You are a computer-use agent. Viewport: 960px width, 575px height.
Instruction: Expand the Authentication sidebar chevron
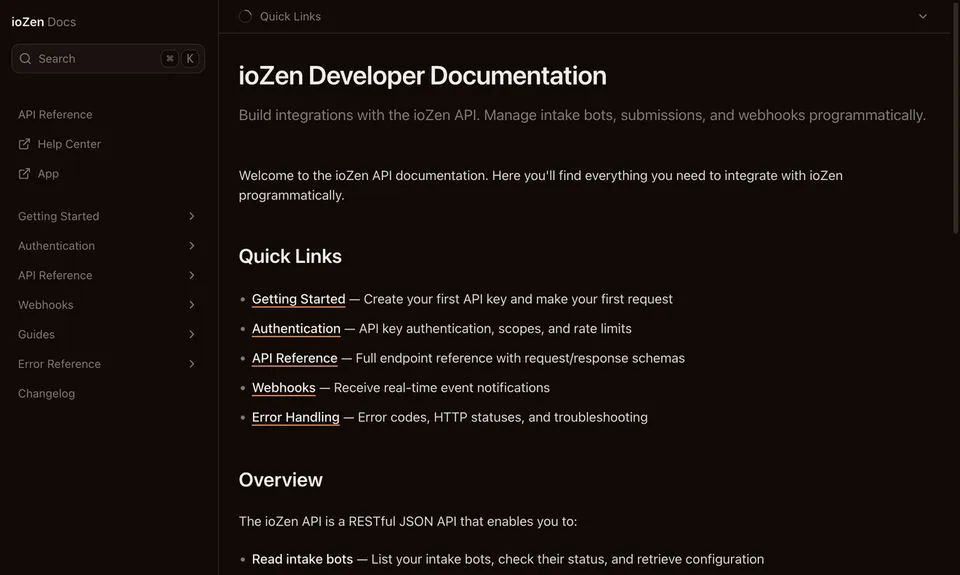pos(192,246)
